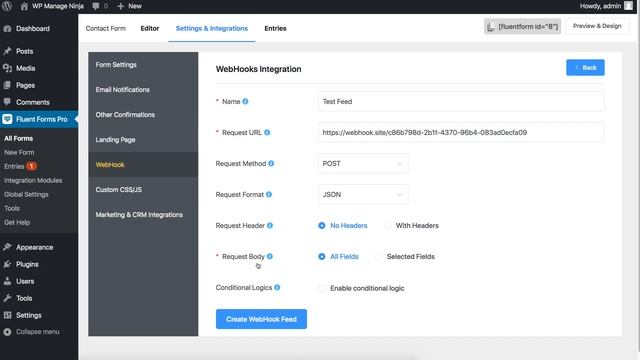This screenshot has width=640, height=360.
Task: Select the No Headers radio button
Action: (322, 225)
